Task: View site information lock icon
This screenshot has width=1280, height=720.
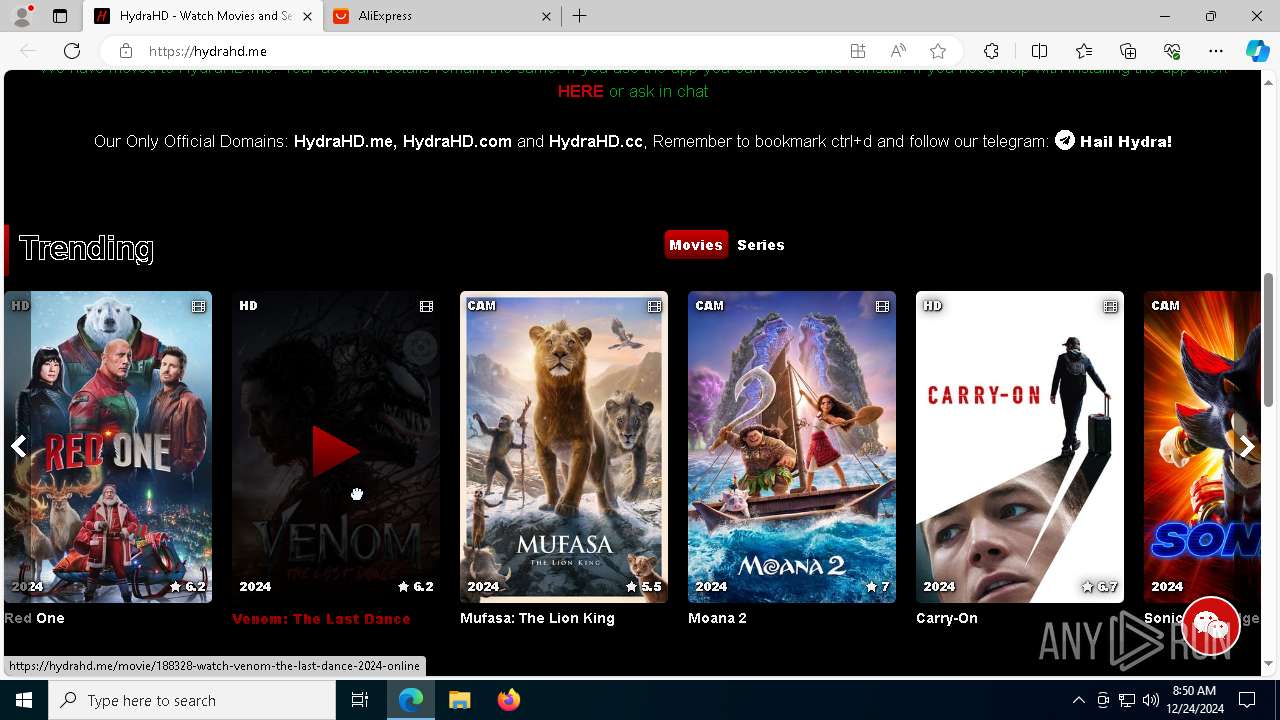Action: point(125,51)
